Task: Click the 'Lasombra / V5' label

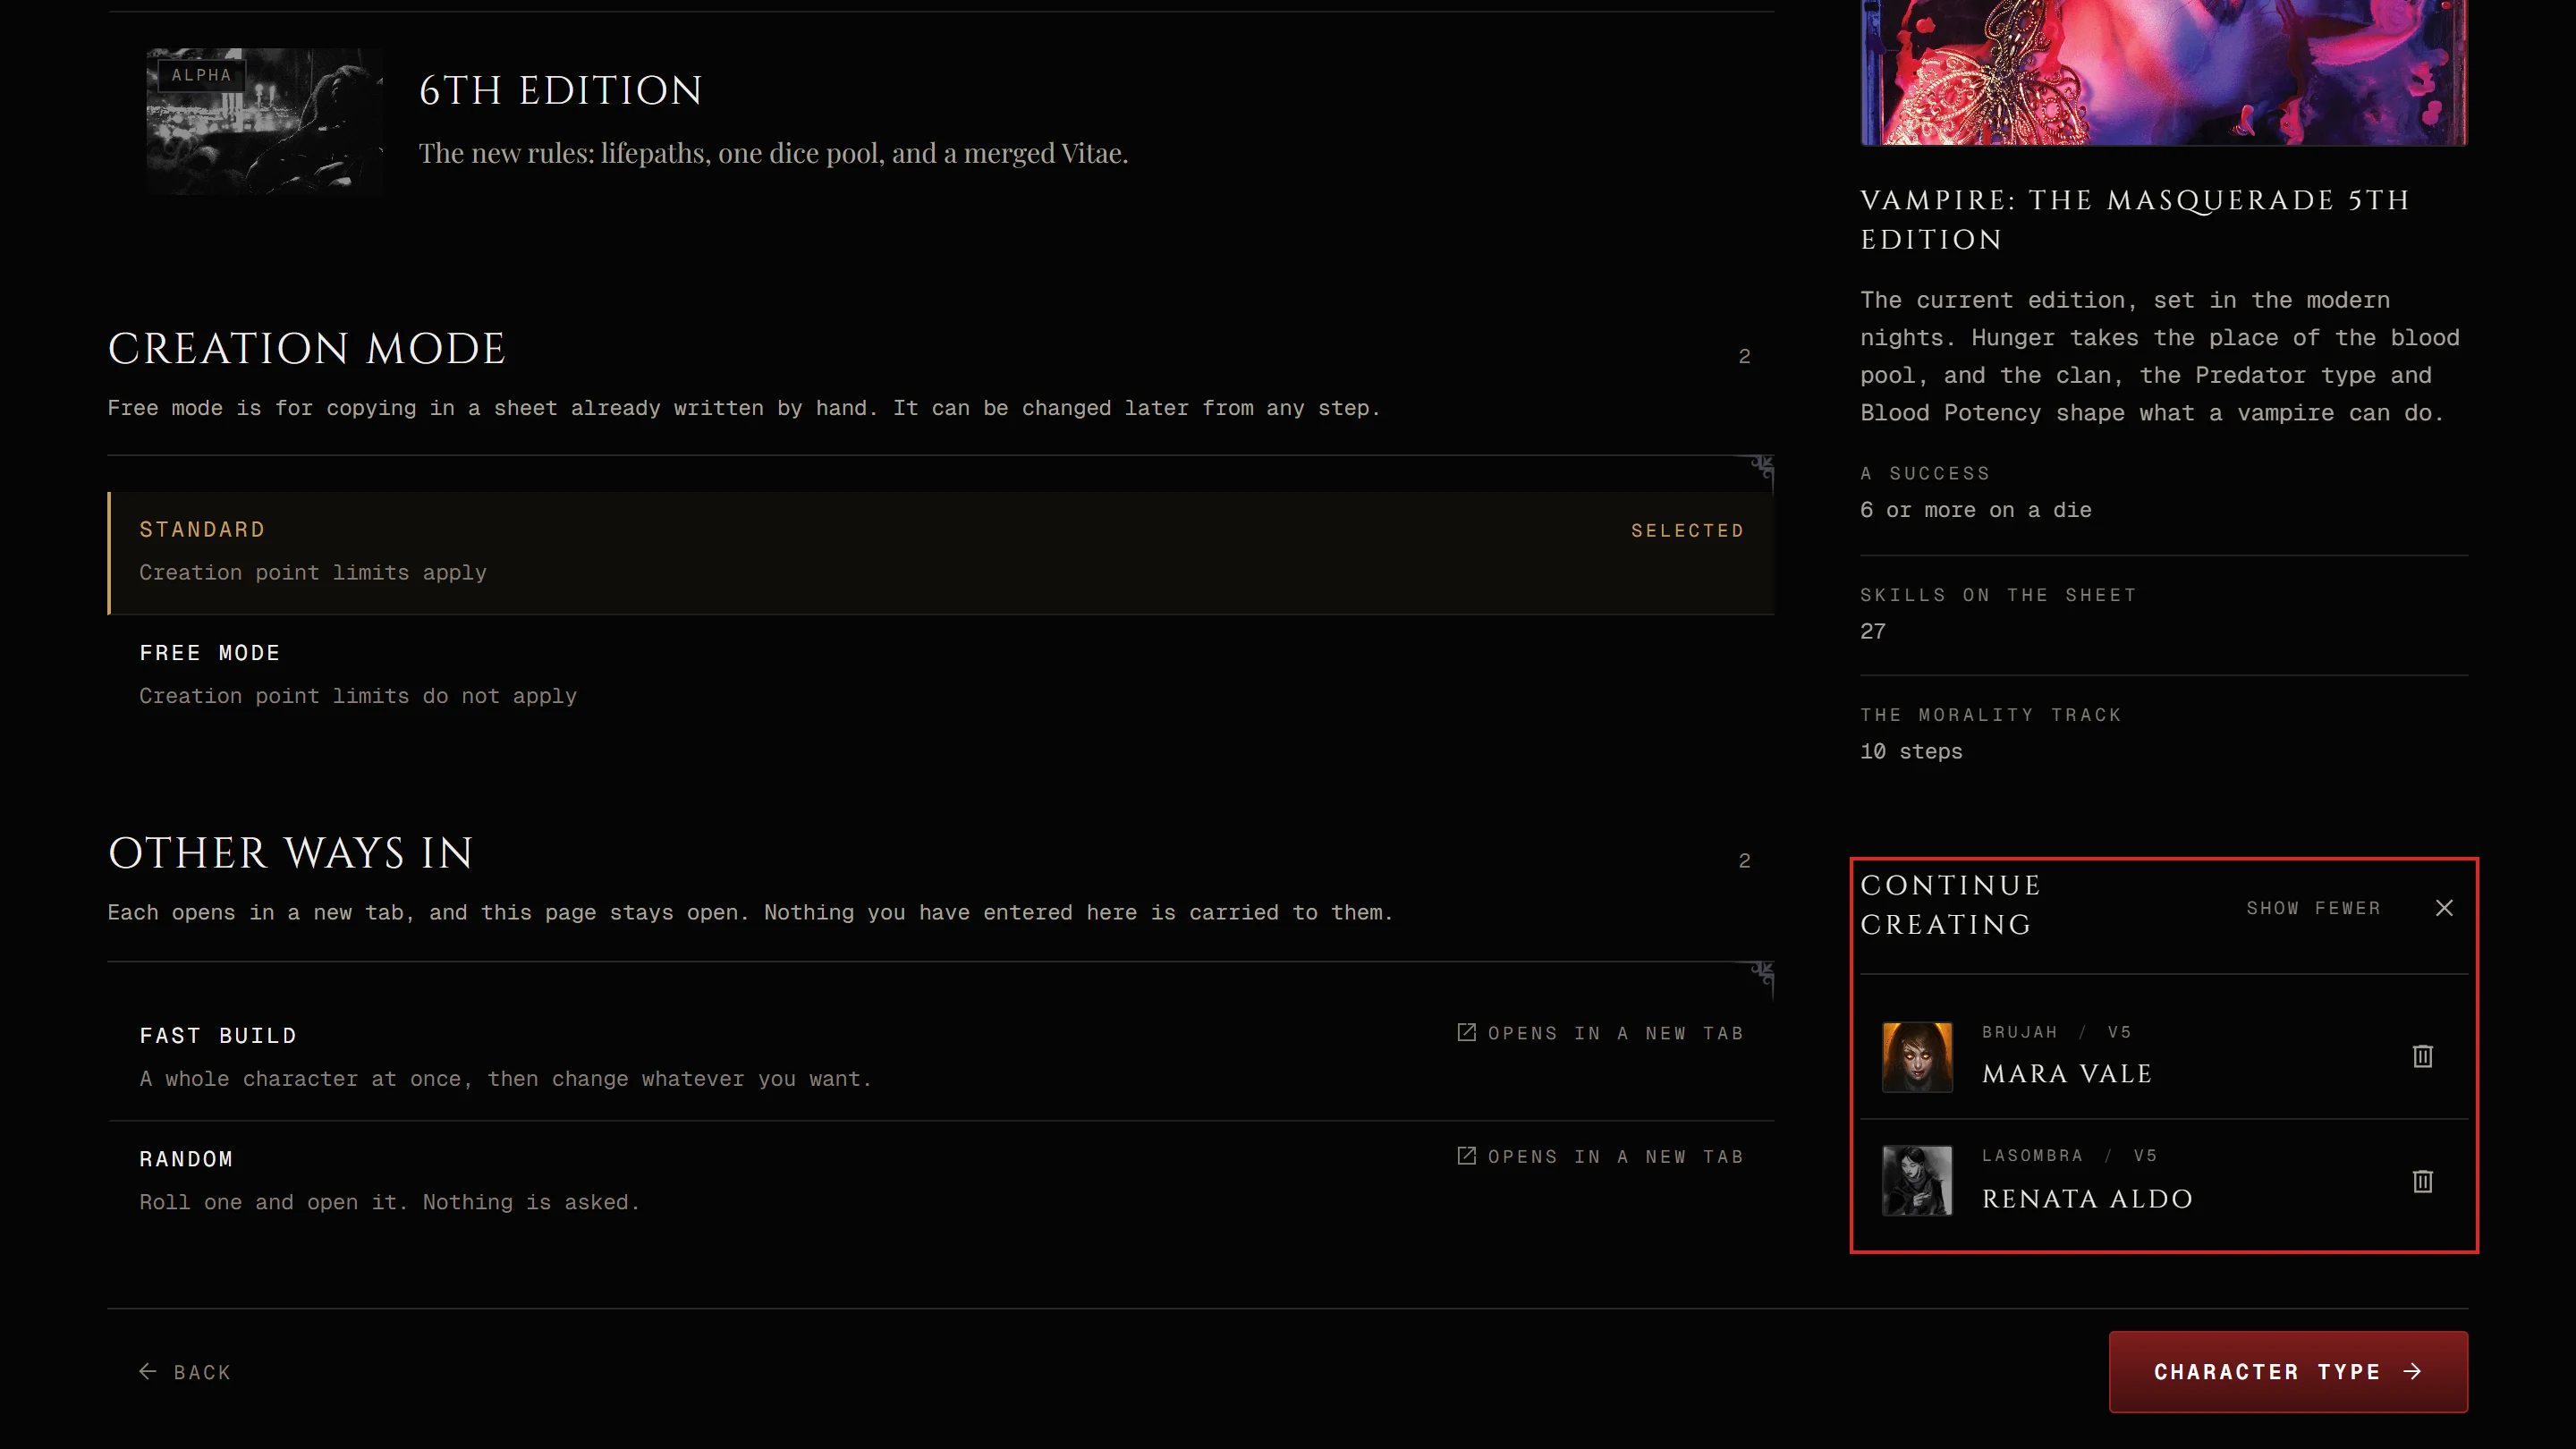Action: point(2069,1155)
